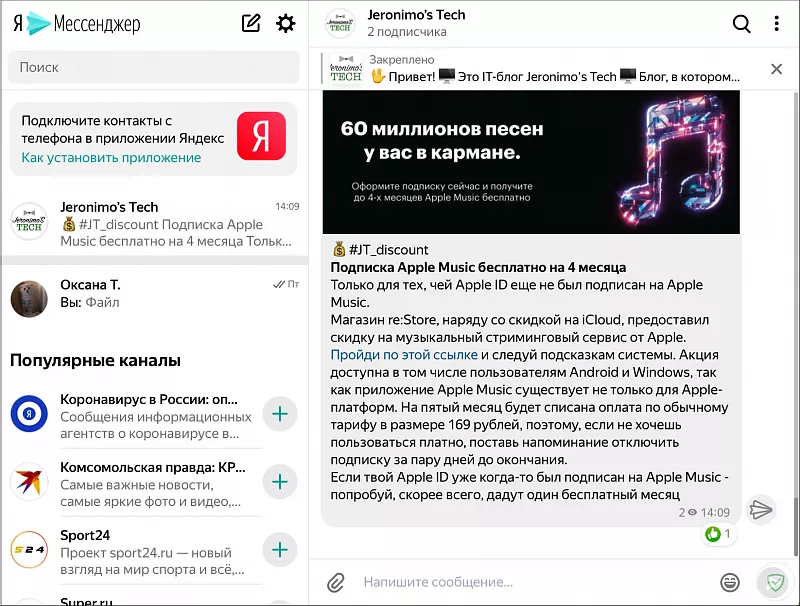This screenshot has height=606, width=800.
Task: Open Комсомольская правда channel avatar
Action: [x=29, y=482]
